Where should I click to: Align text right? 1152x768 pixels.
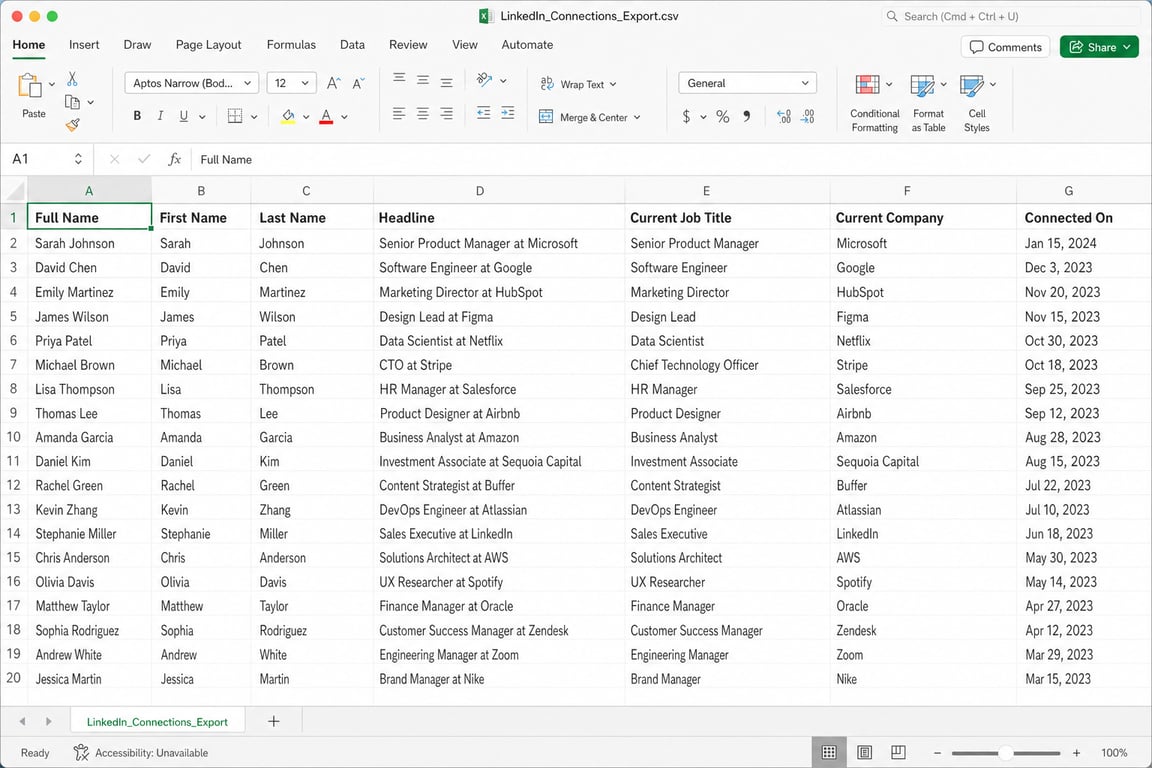tap(447, 113)
